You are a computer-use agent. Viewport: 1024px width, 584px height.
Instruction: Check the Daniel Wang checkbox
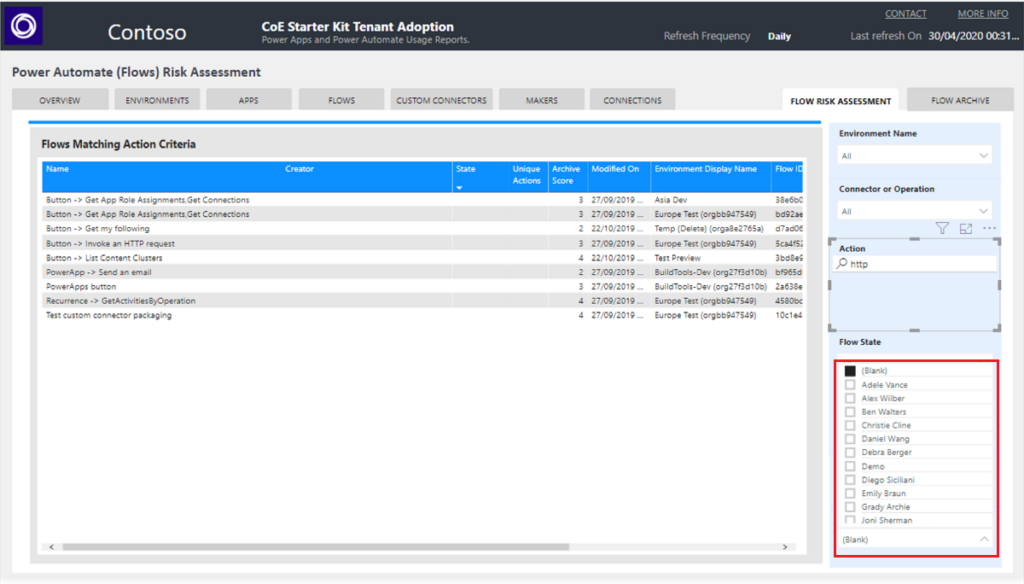pyautogui.click(x=849, y=438)
